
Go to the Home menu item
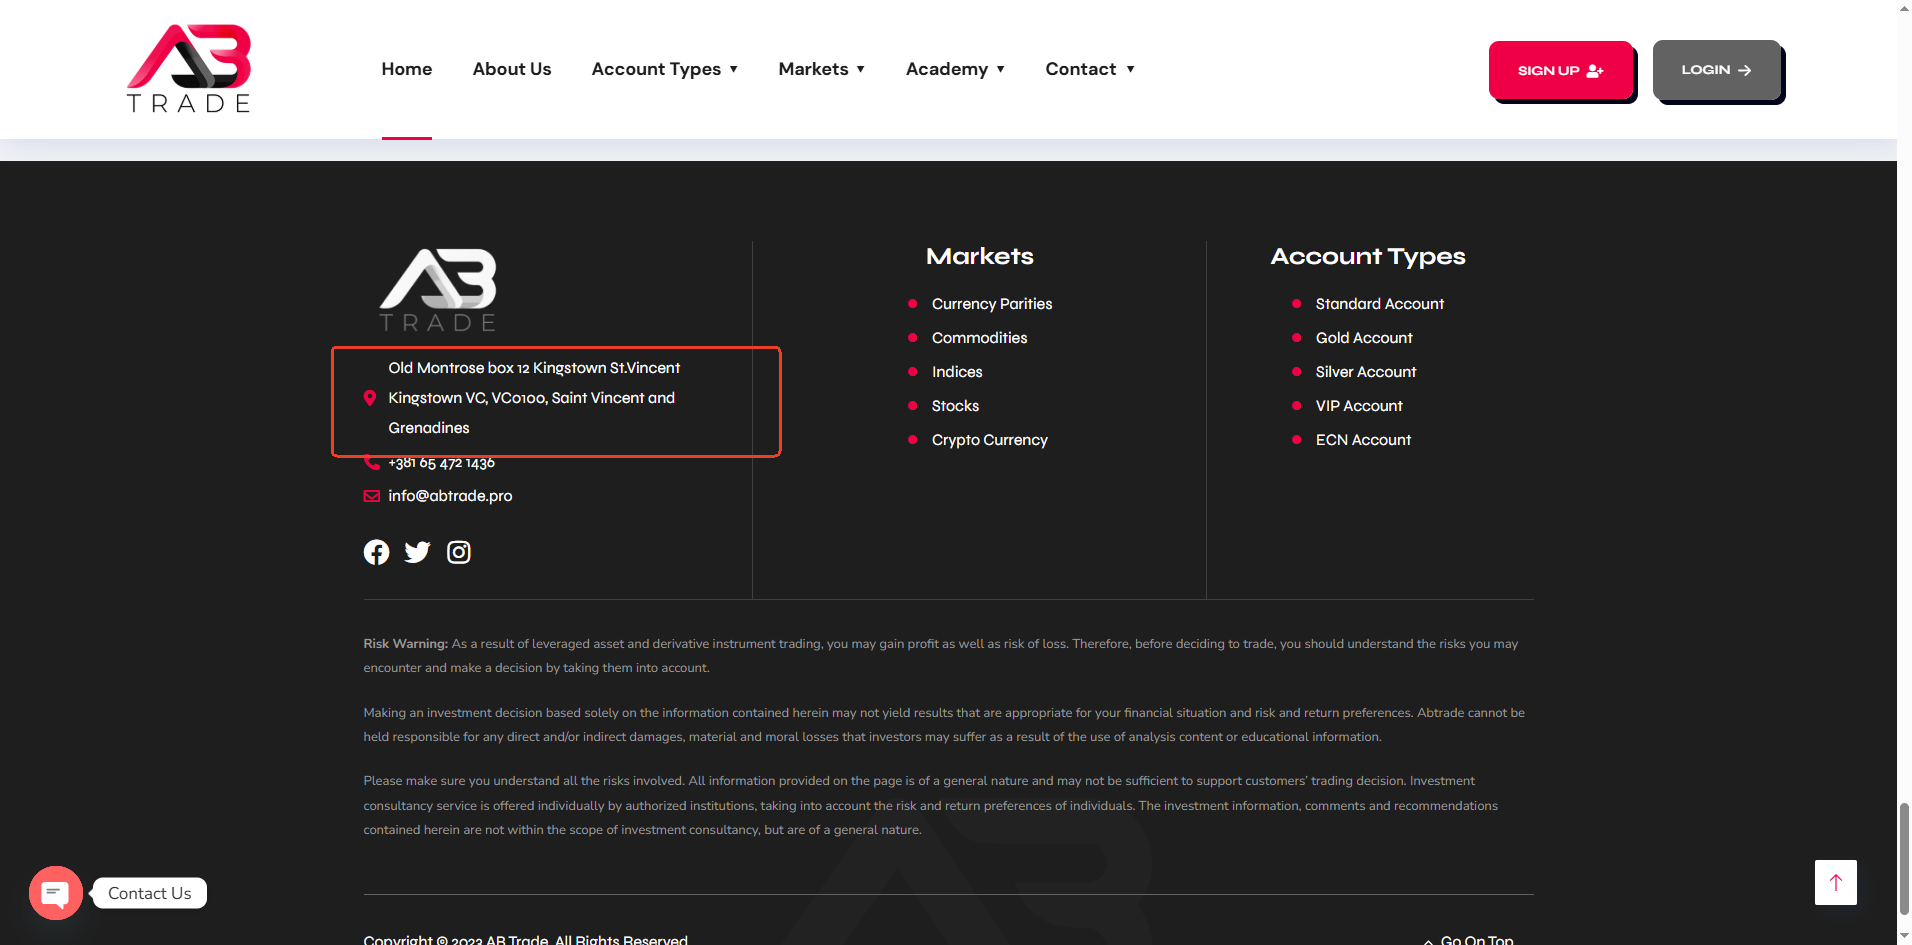407,69
